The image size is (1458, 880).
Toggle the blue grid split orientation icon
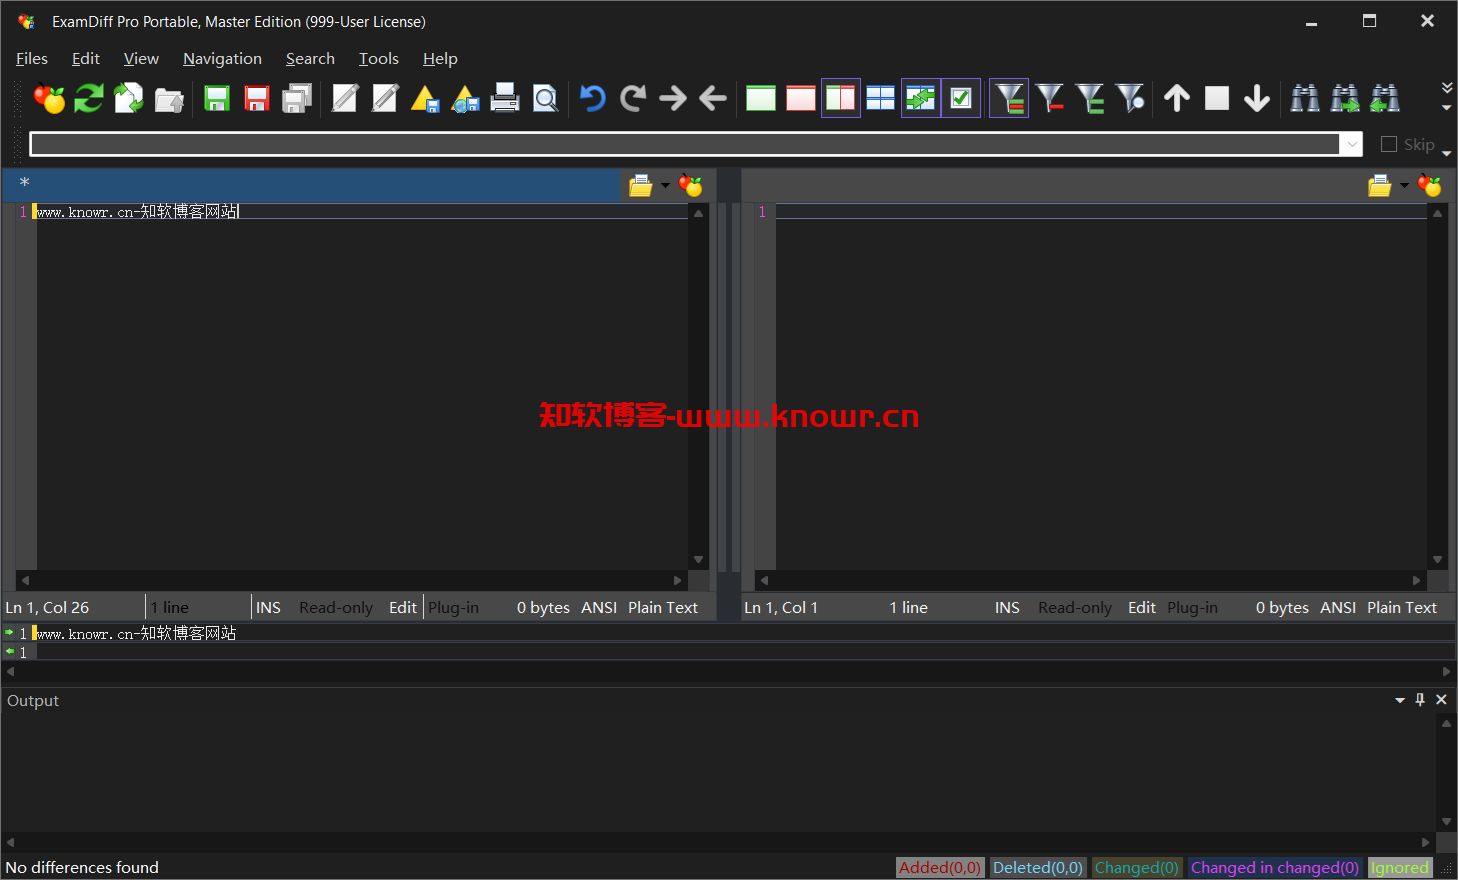pos(881,98)
